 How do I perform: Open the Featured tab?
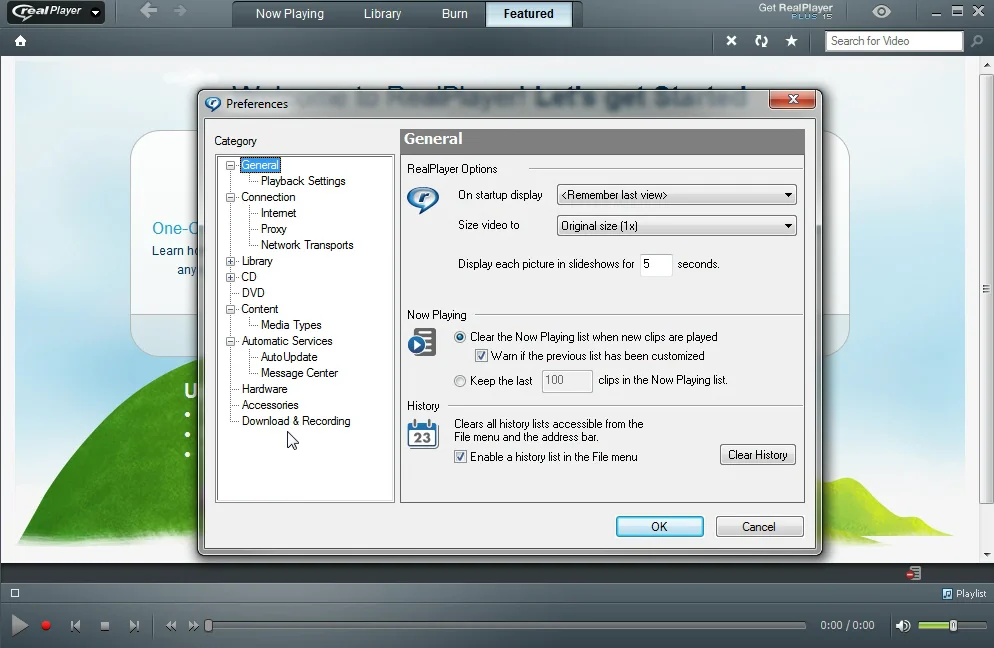click(529, 14)
